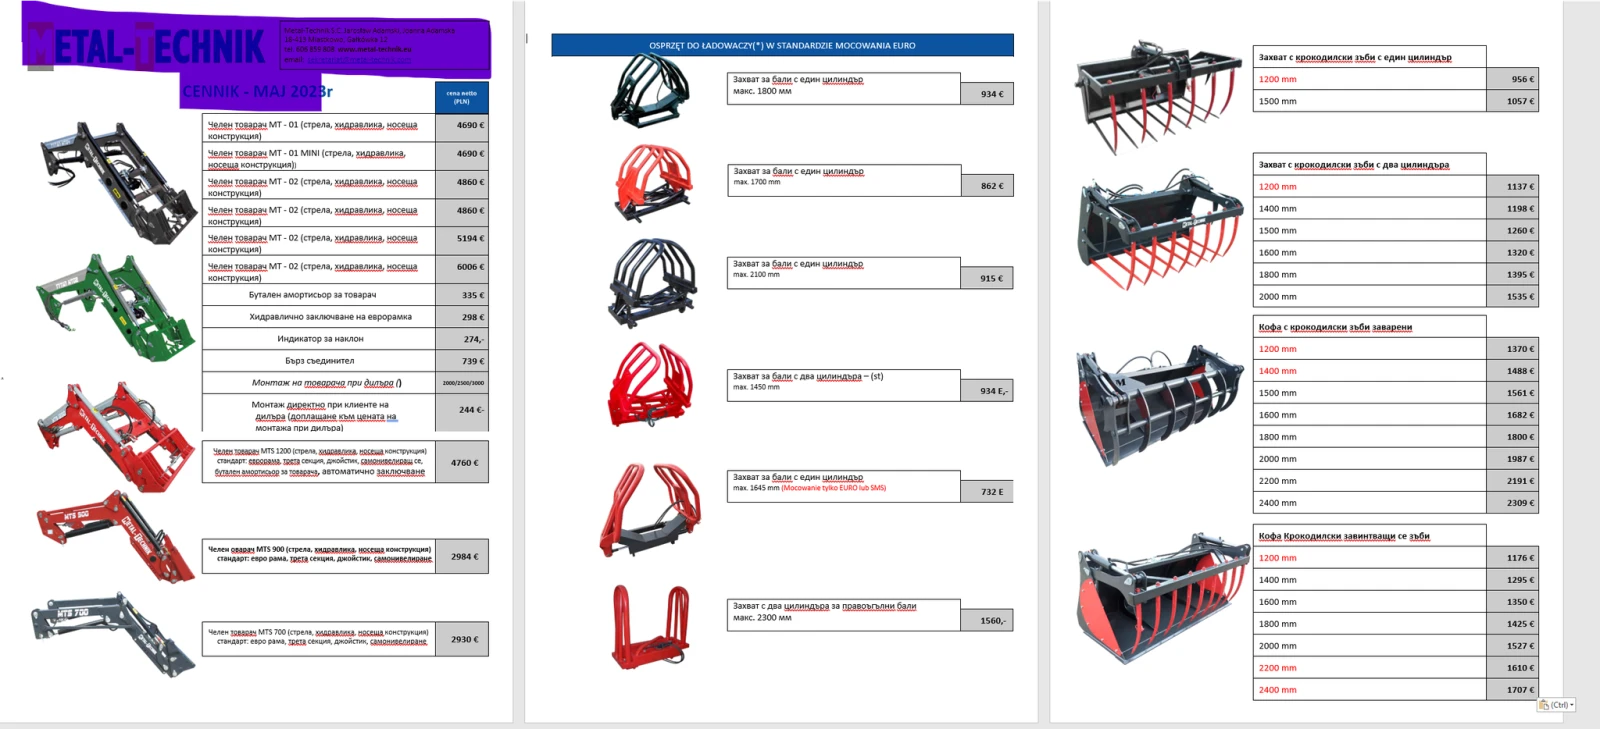Expand the Paste Options (Ctrl) dropdown arrow
1600x729 pixels.
[x=1572, y=705]
